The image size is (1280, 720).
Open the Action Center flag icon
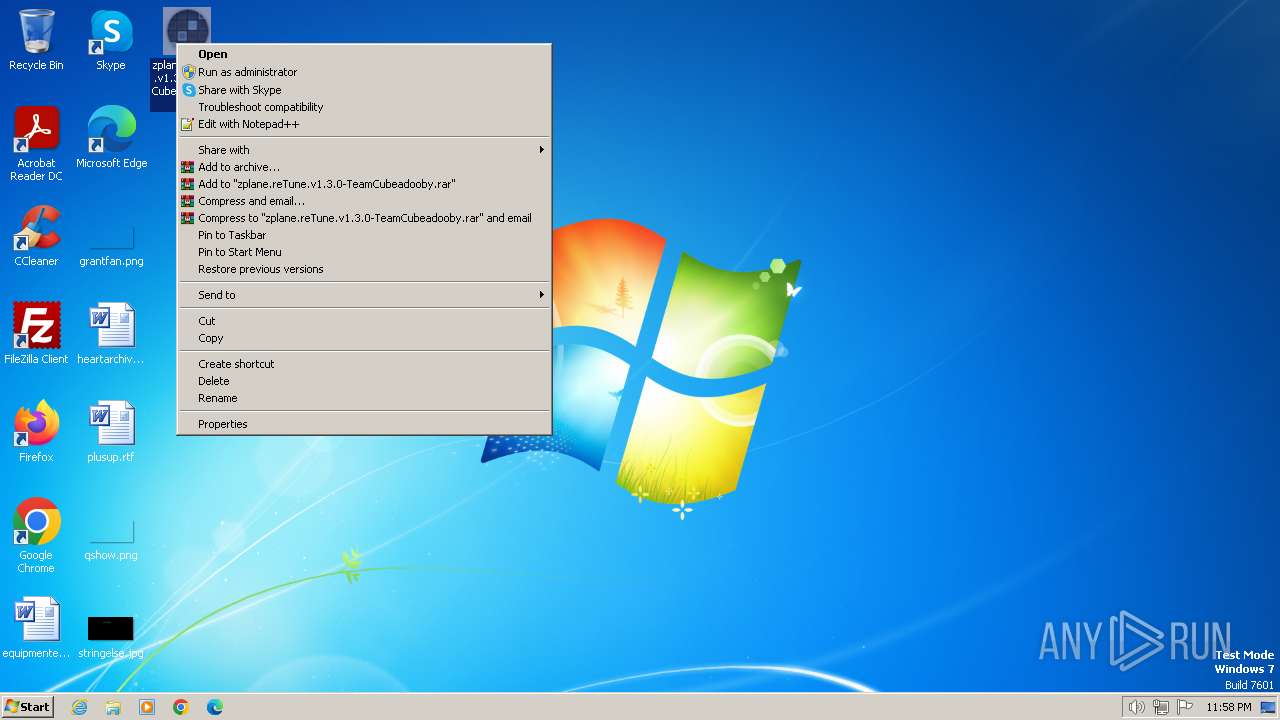(1186, 707)
